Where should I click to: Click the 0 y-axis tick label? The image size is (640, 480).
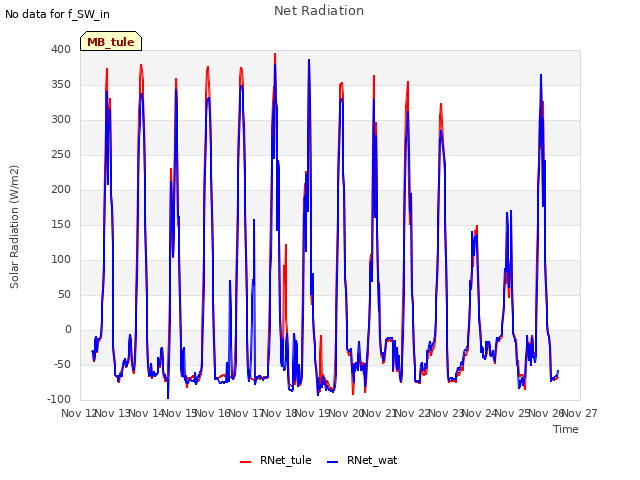click(x=68, y=329)
